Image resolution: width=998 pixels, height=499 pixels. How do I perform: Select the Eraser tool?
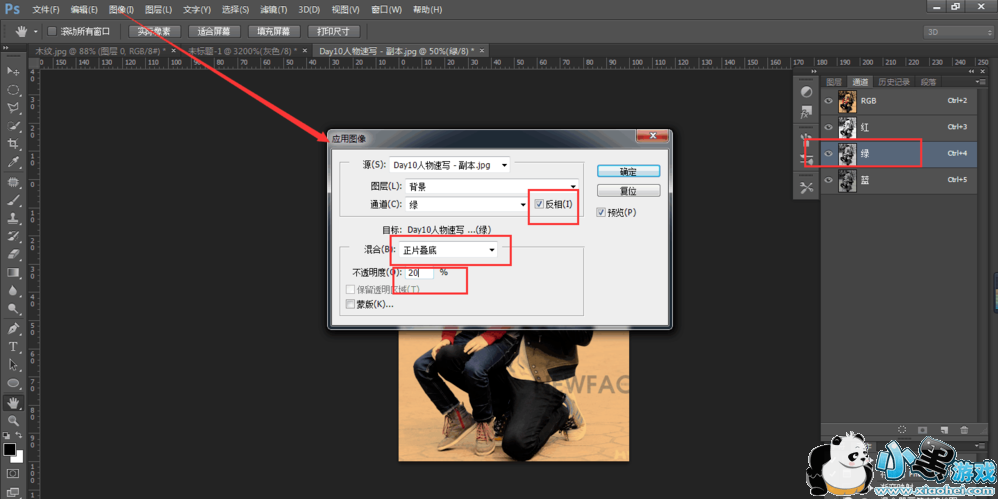point(13,255)
